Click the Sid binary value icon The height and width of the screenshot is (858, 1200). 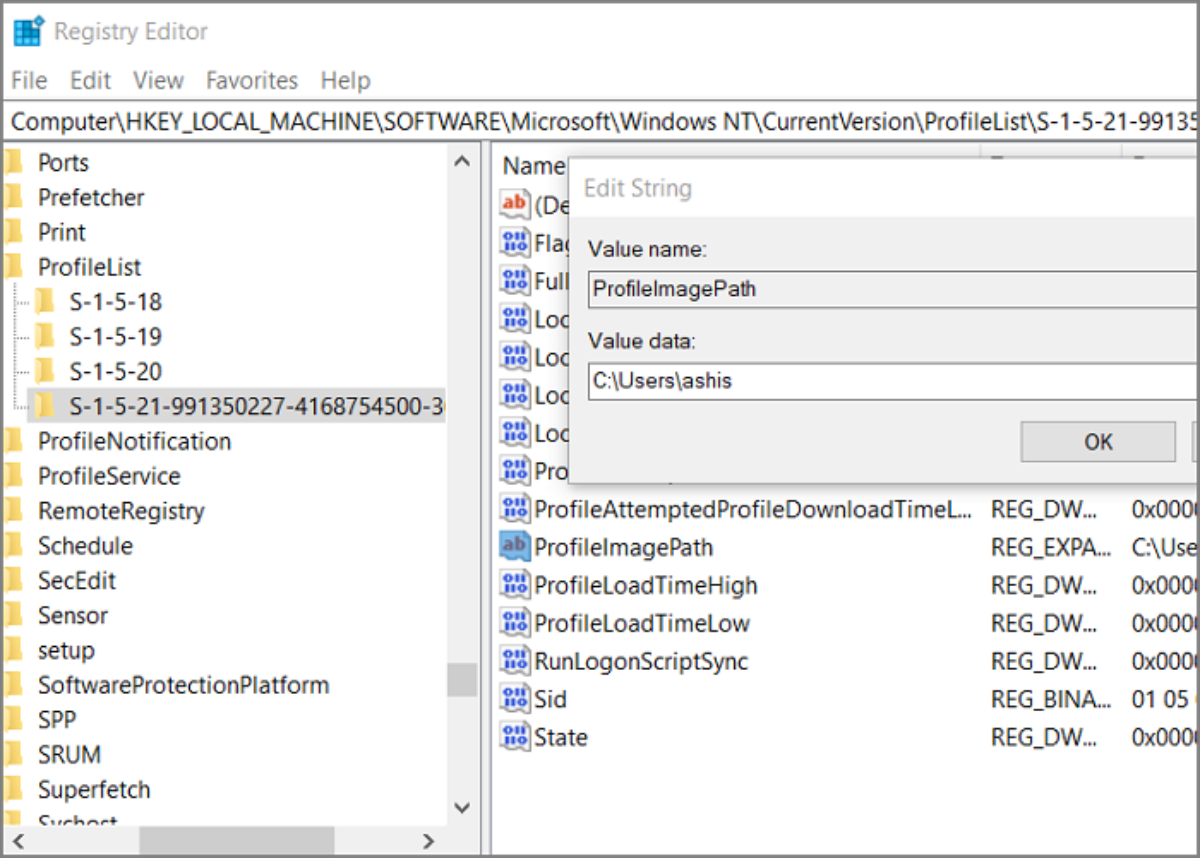coord(514,699)
